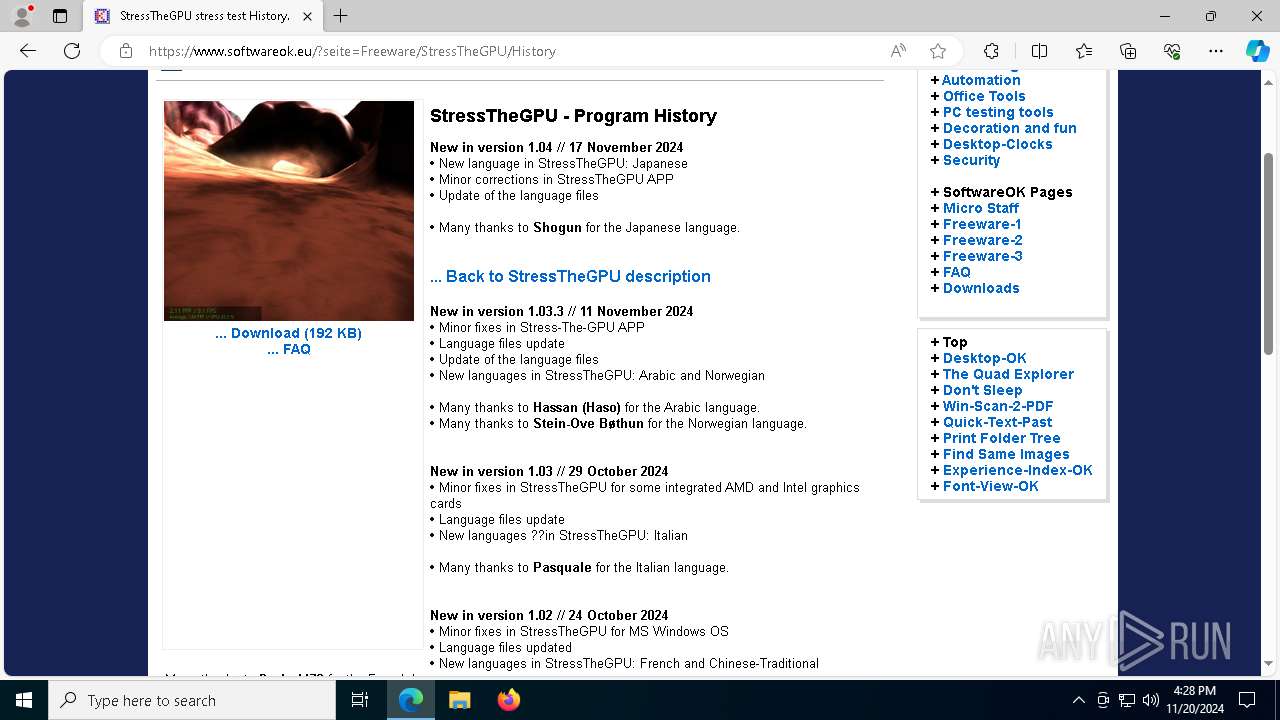Click the browser Back arrow
The width and height of the screenshot is (1280, 720).
[28, 51]
